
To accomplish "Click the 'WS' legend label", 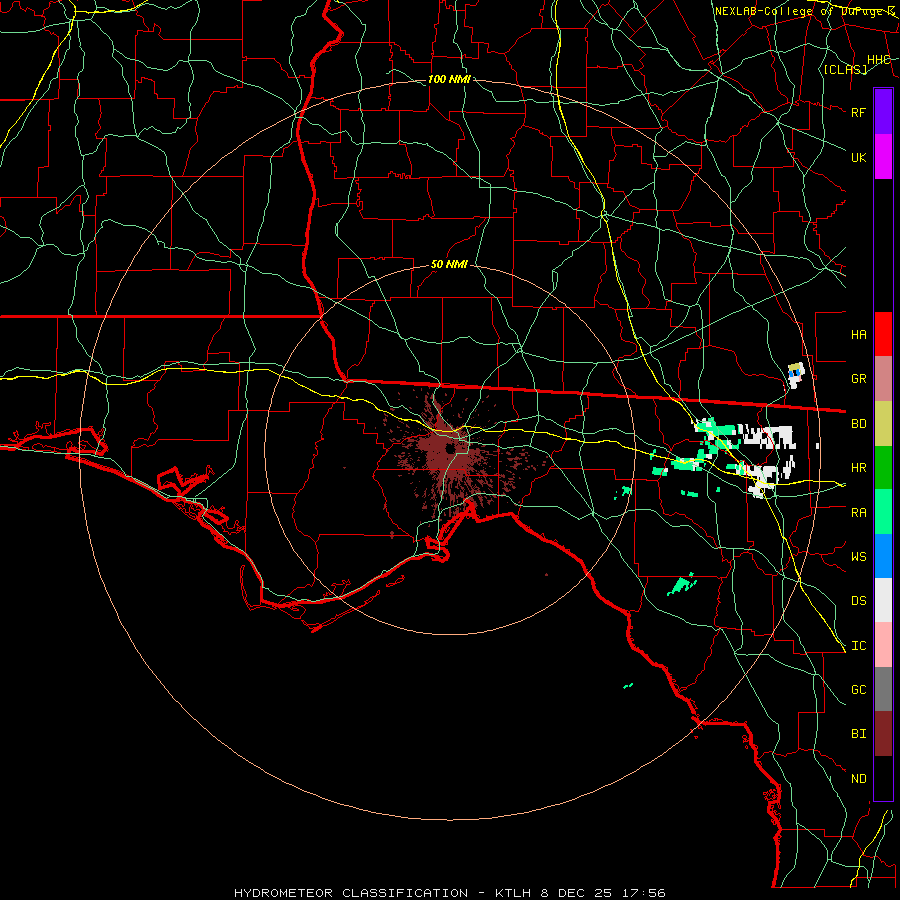I will tap(858, 557).
